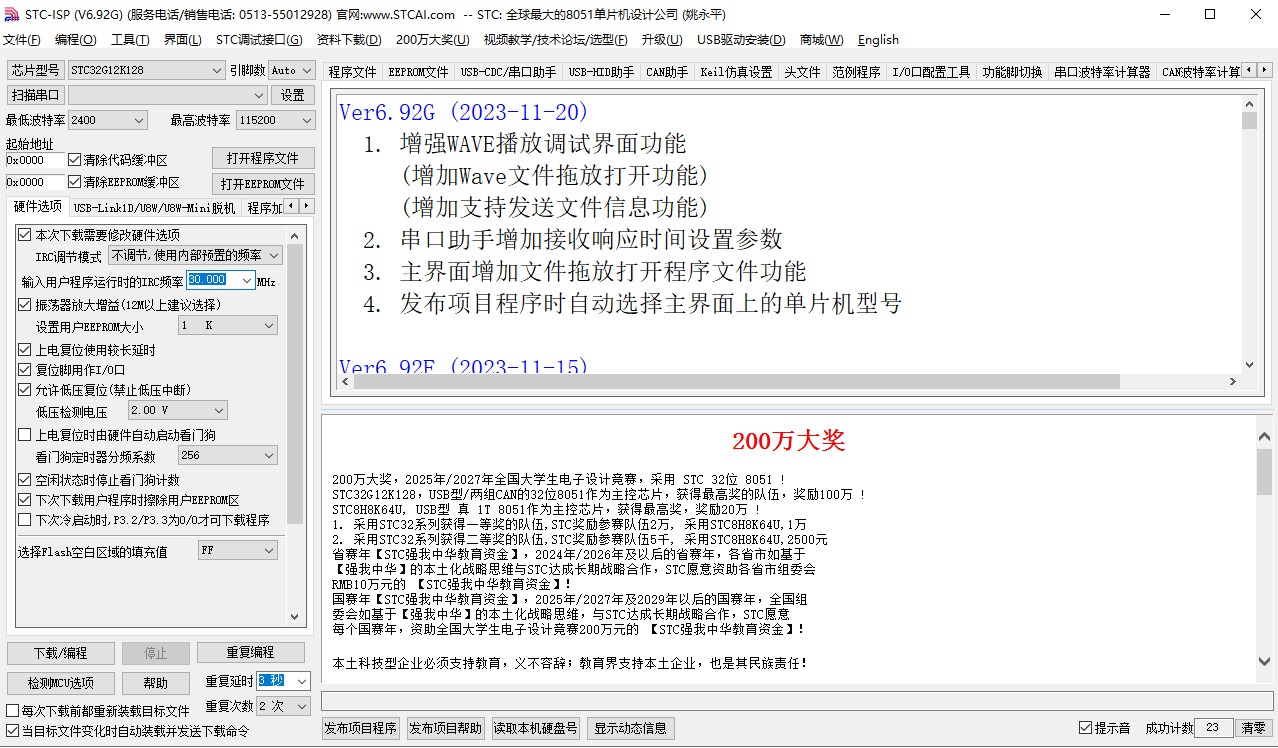Click scroll-down arrow of hardware options list
This screenshot has width=1278, height=748.
(x=295, y=616)
